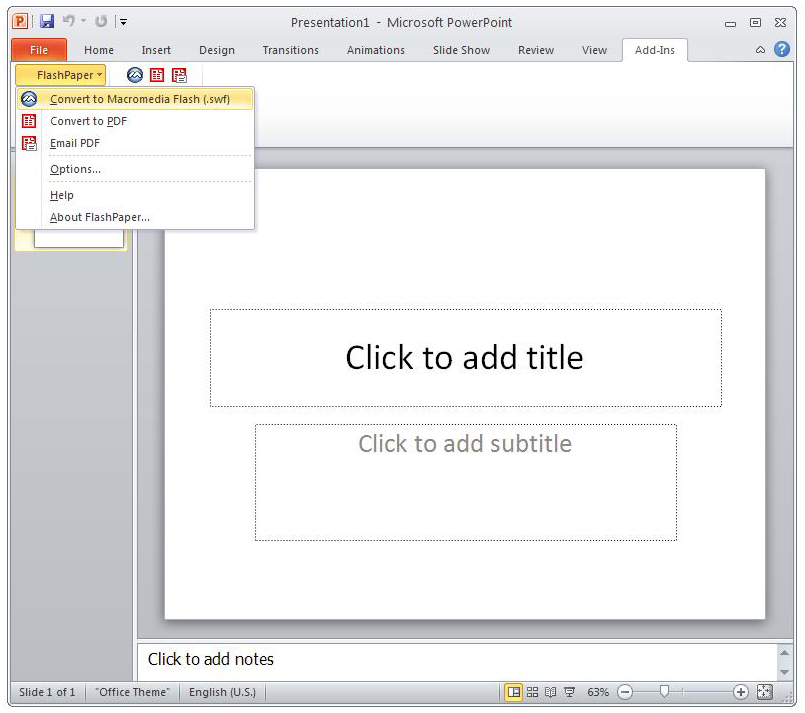Open the Undo history dropdown arrow
This screenshot has width=805, height=713.
(x=83, y=21)
